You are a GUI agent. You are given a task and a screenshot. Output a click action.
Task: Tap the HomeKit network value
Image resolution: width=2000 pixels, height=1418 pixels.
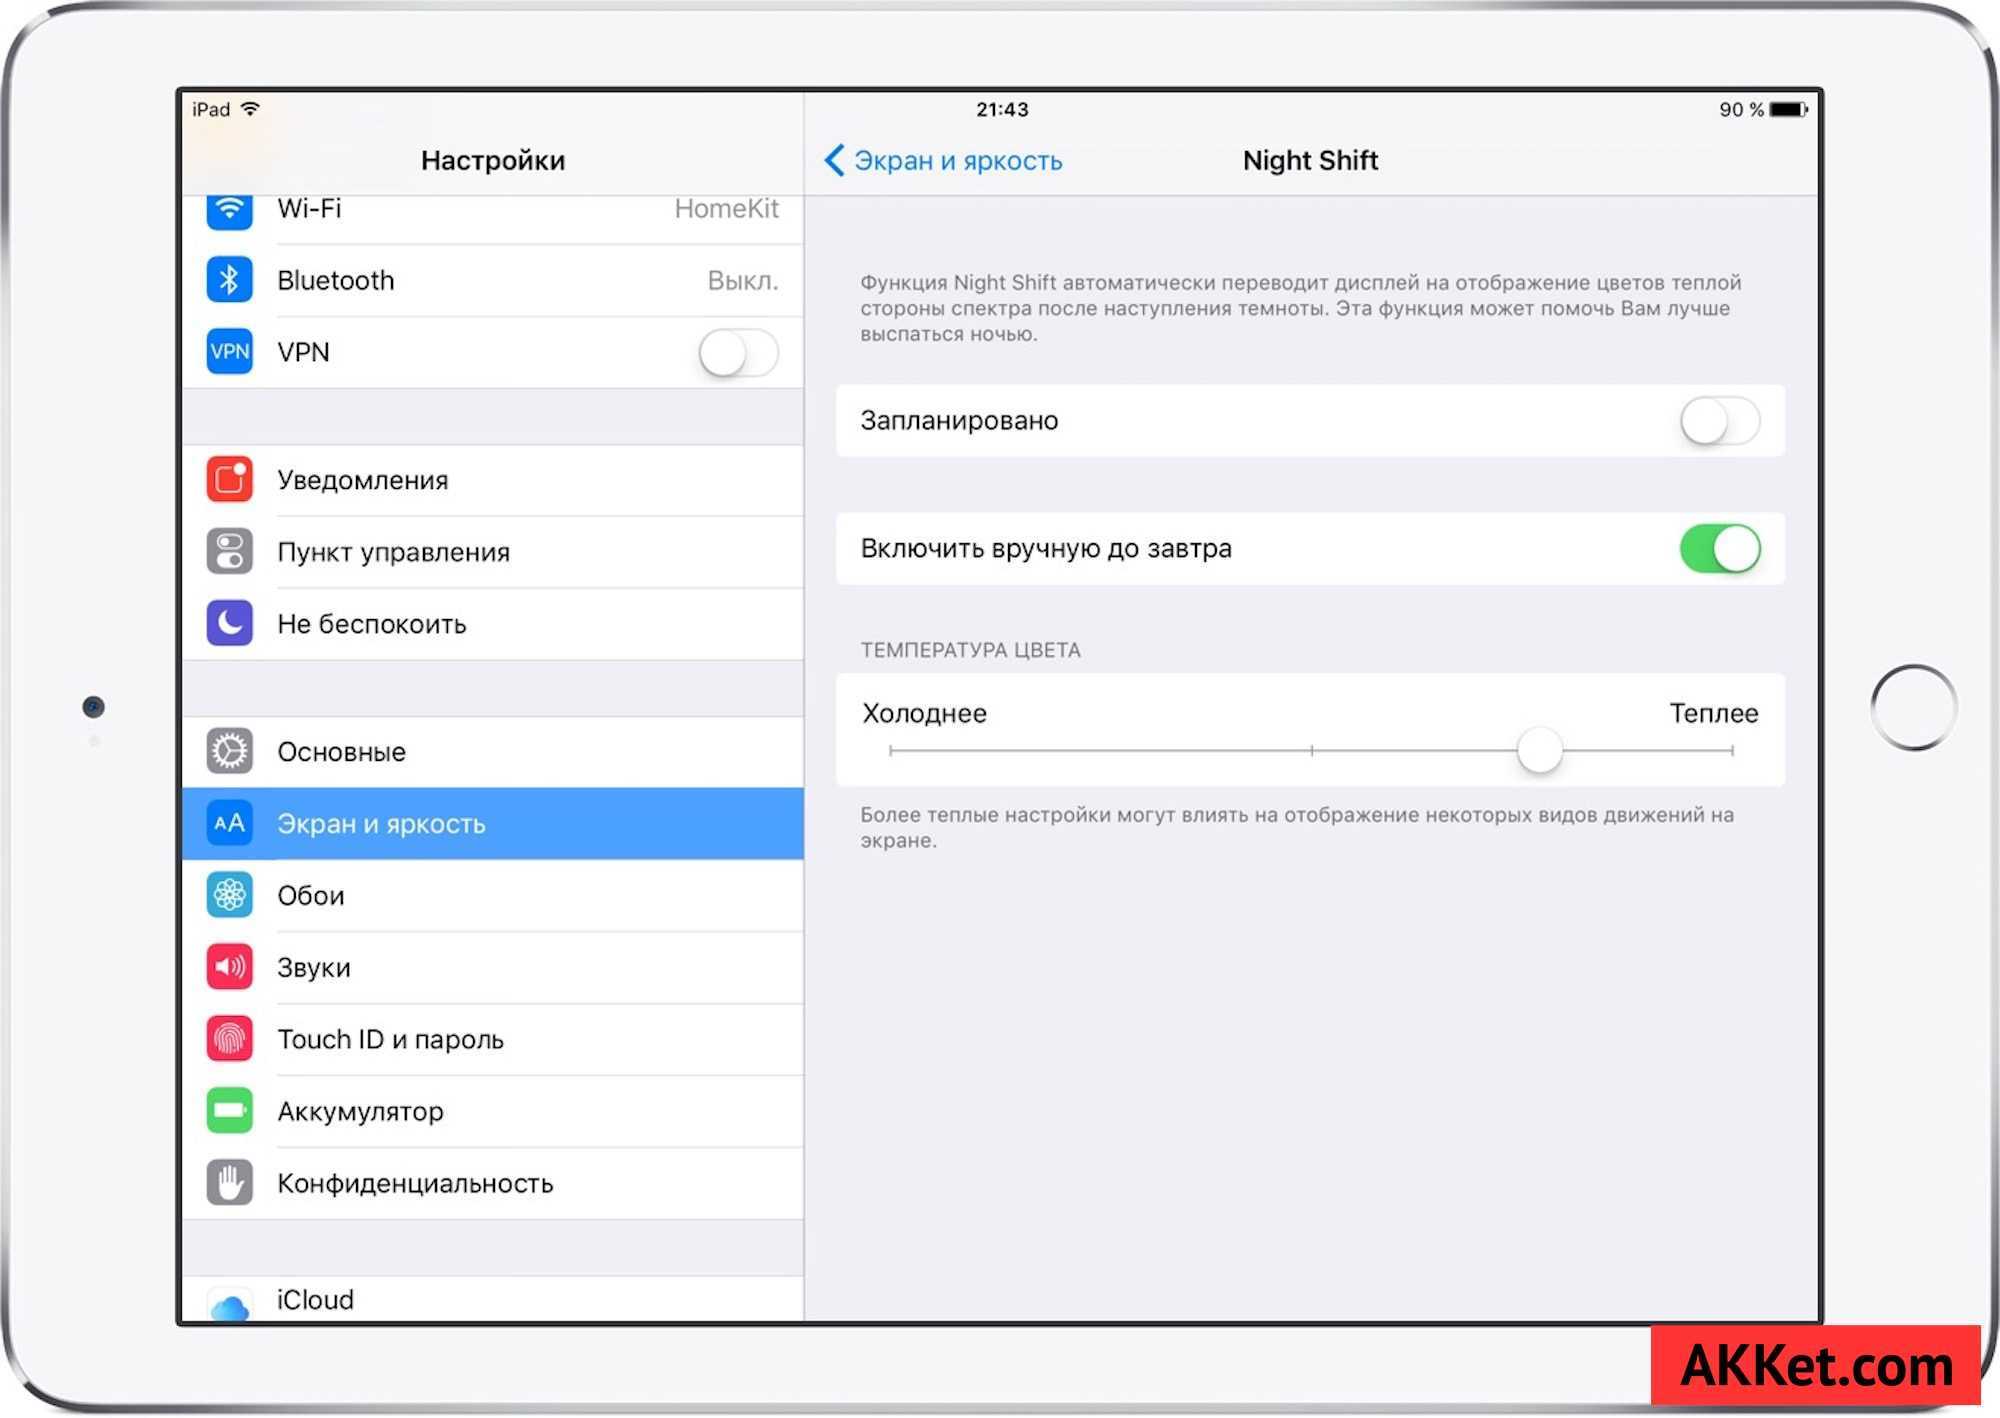pos(726,209)
